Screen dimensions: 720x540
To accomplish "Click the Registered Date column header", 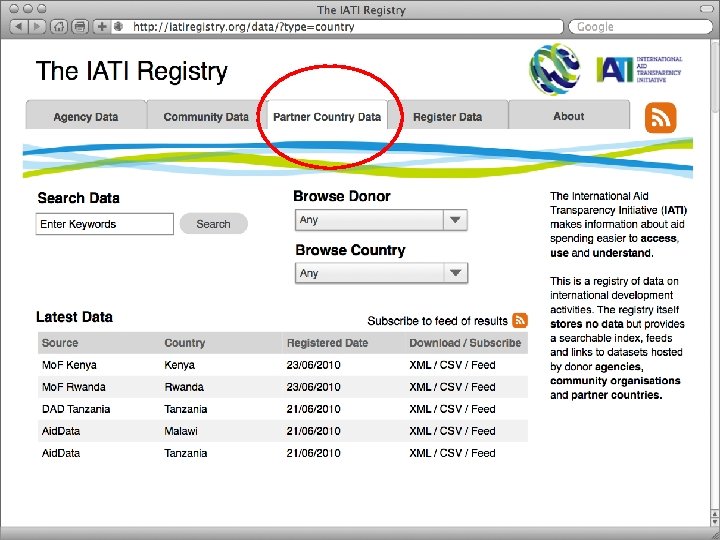I will coord(327,343).
